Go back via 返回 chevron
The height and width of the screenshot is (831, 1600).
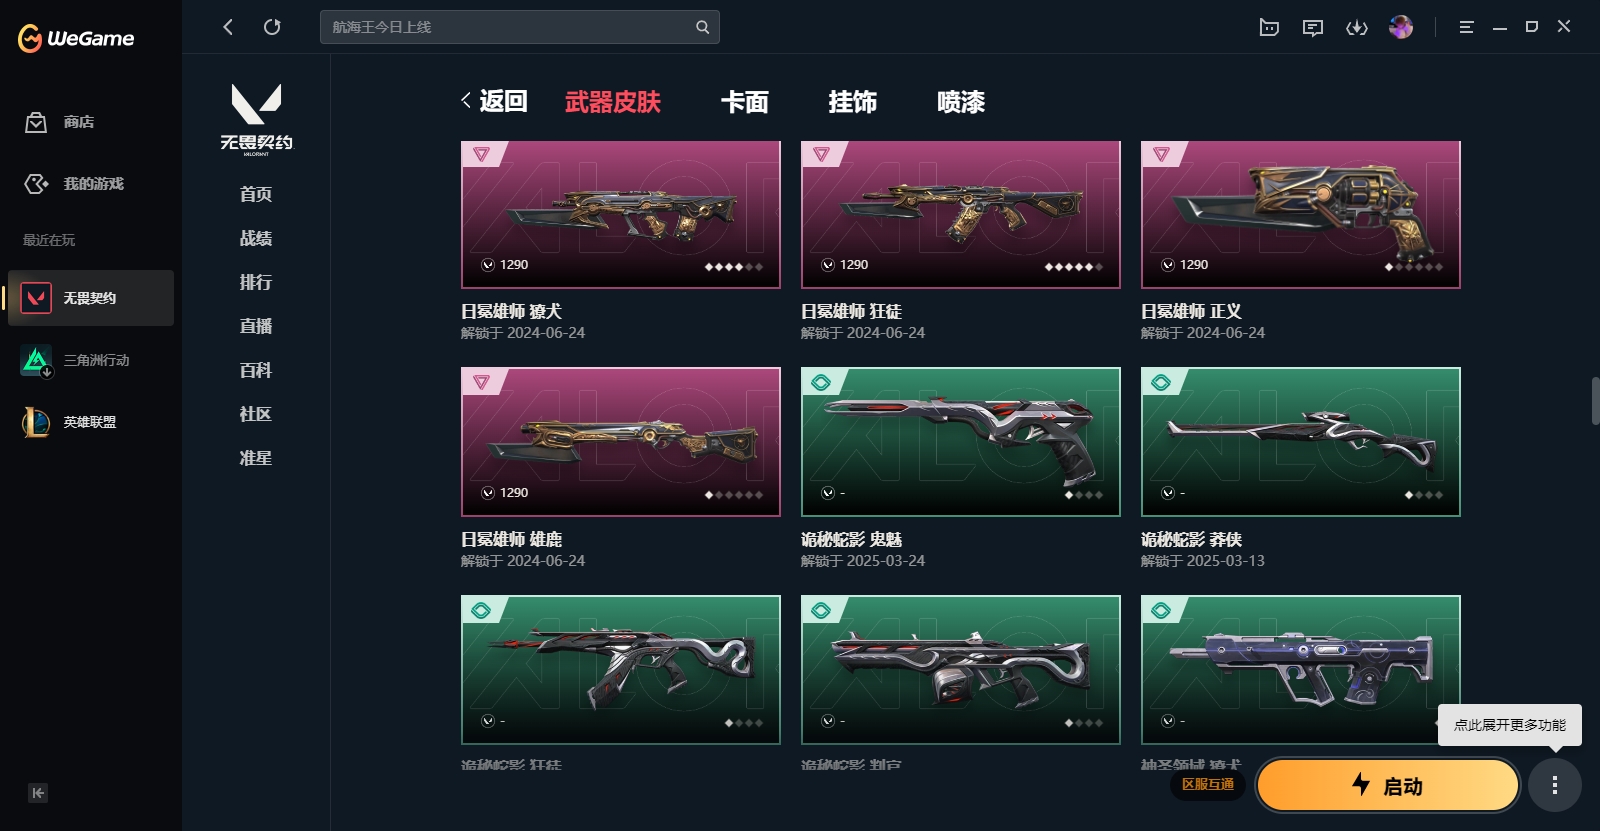pyautogui.click(x=494, y=101)
